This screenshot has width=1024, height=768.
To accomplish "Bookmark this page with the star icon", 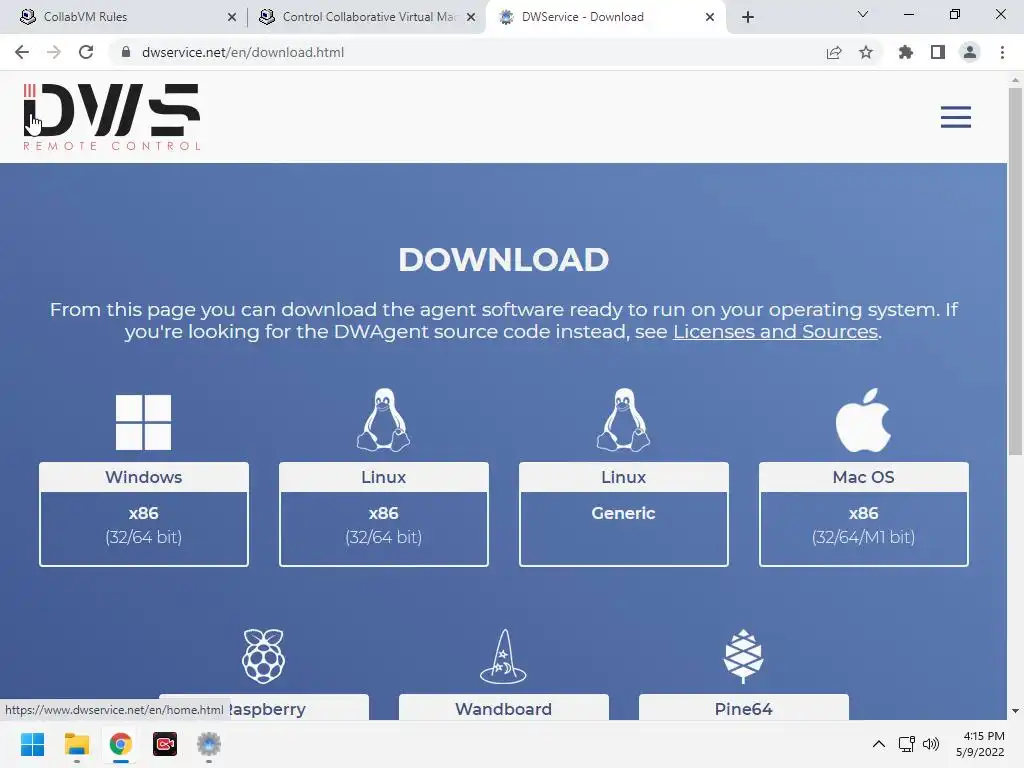I will click(866, 52).
